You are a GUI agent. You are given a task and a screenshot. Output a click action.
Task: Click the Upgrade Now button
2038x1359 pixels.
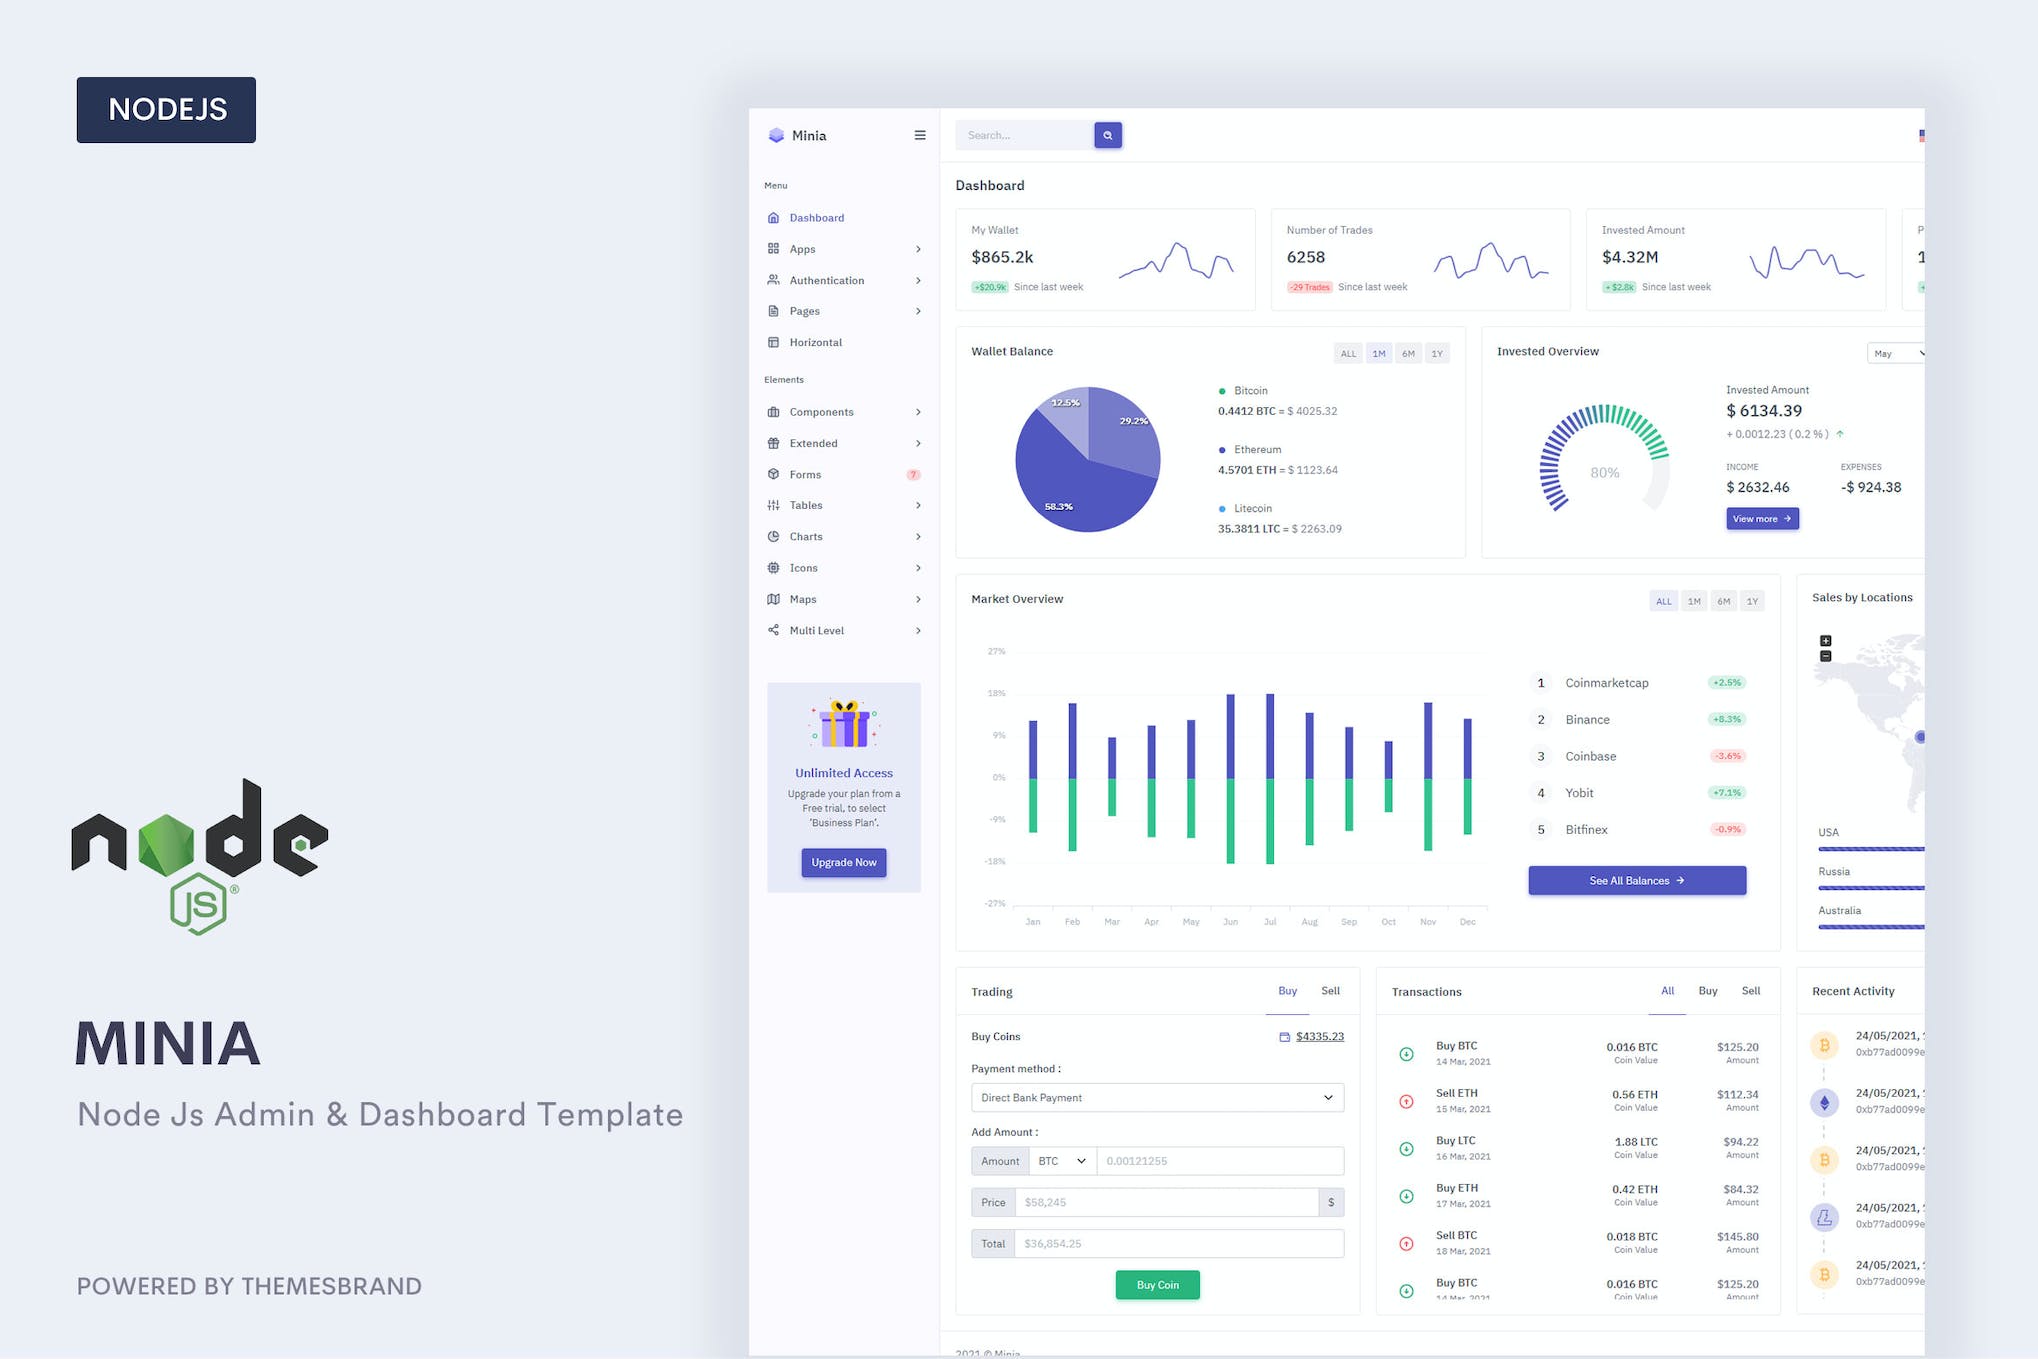tap(843, 862)
